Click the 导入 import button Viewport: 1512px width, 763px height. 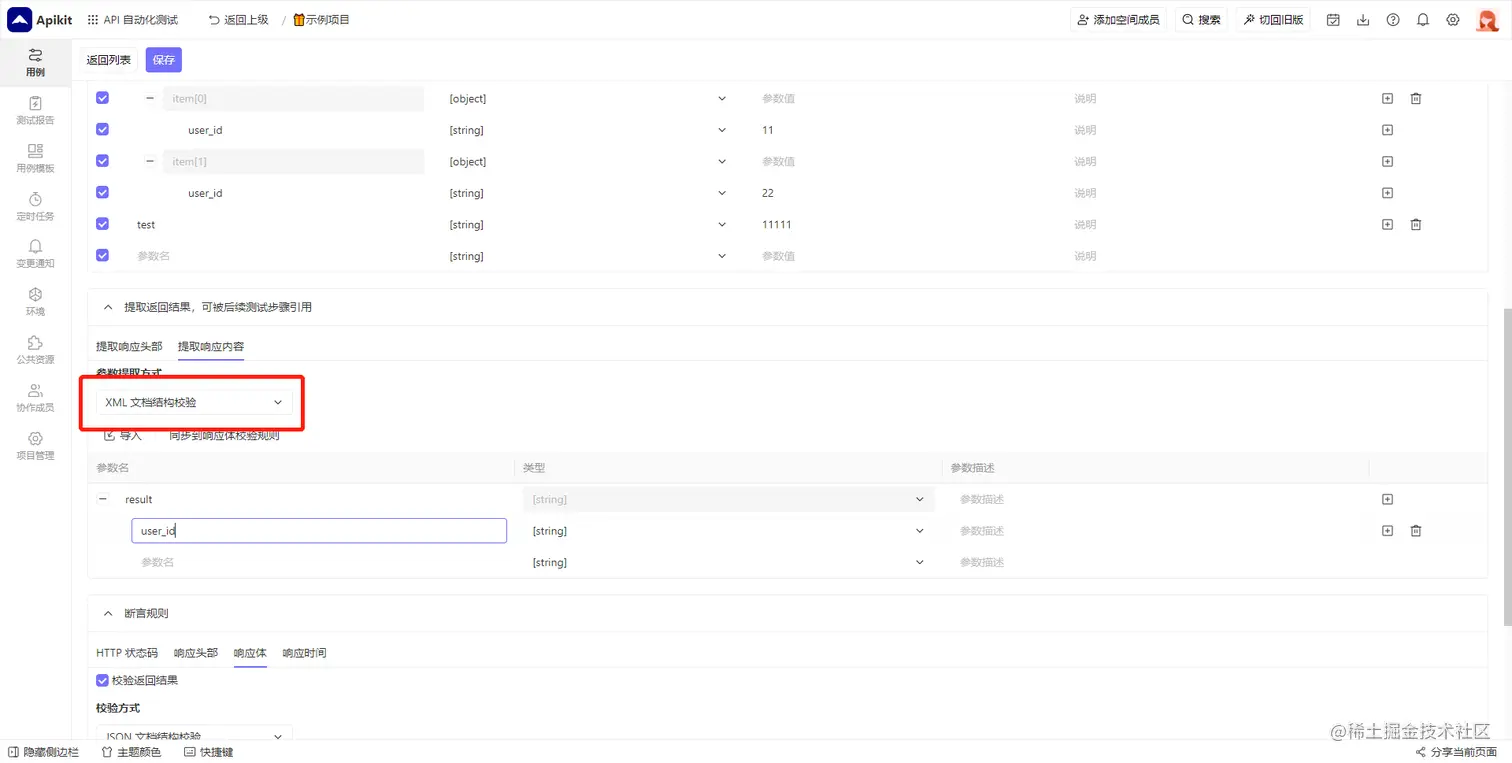[x=123, y=436]
